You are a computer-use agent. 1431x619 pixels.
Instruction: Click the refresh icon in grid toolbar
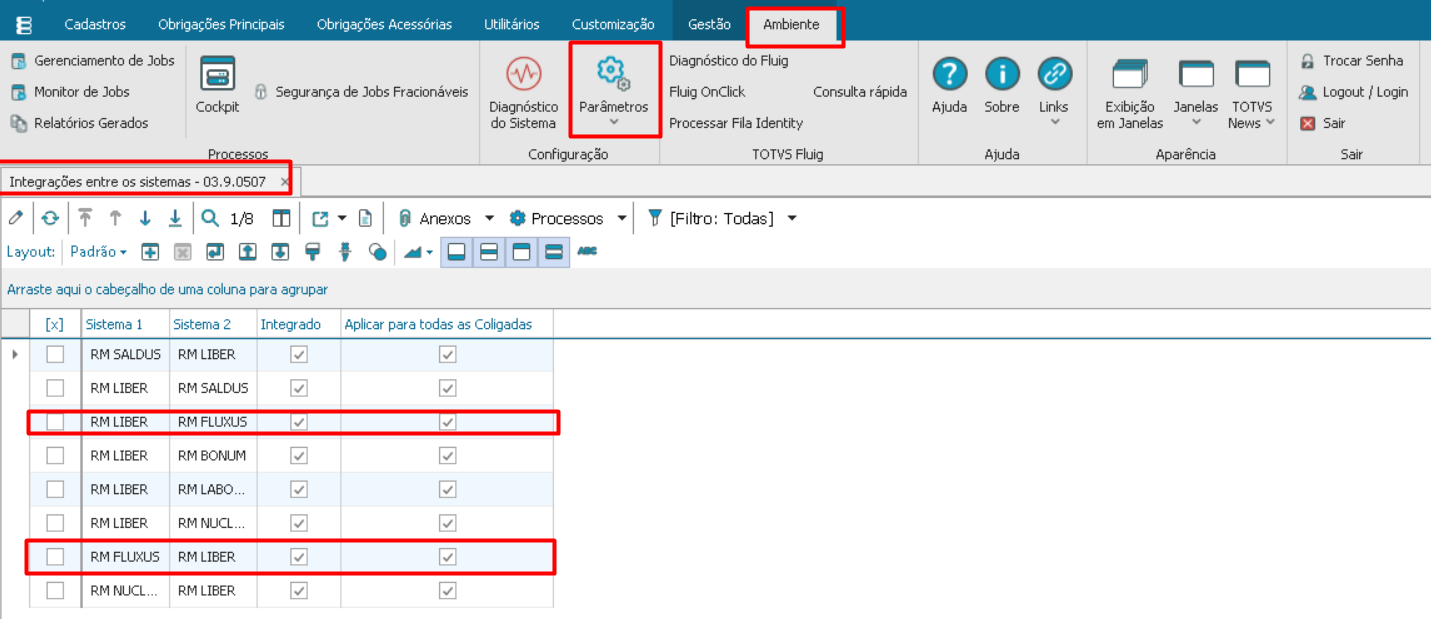[50, 218]
